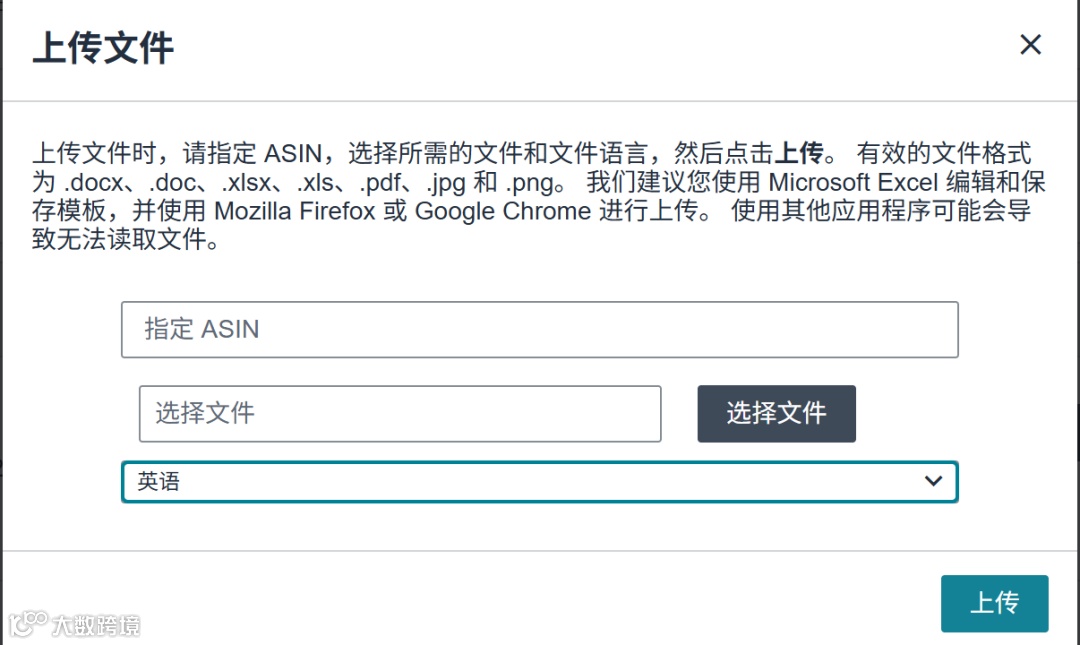This screenshot has width=1080, height=645.
Task: Click the teal 上传 button
Action: (x=994, y=603)
